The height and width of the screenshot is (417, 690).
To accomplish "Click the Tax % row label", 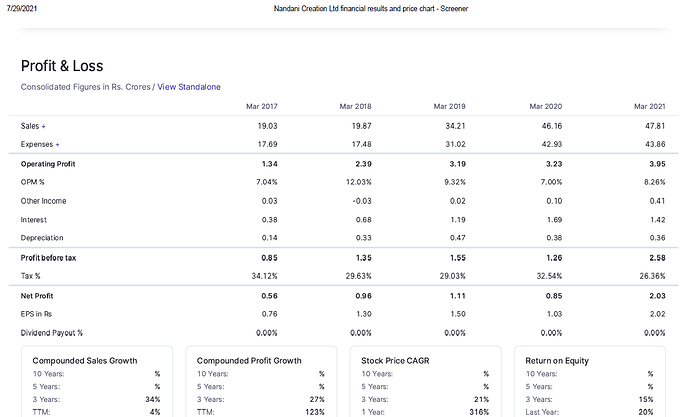I will pos(30,276).
